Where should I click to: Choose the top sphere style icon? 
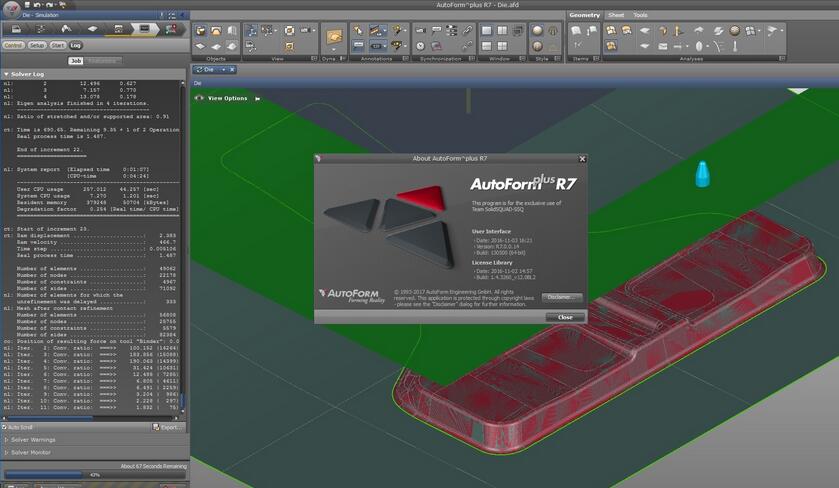(538, 31)
